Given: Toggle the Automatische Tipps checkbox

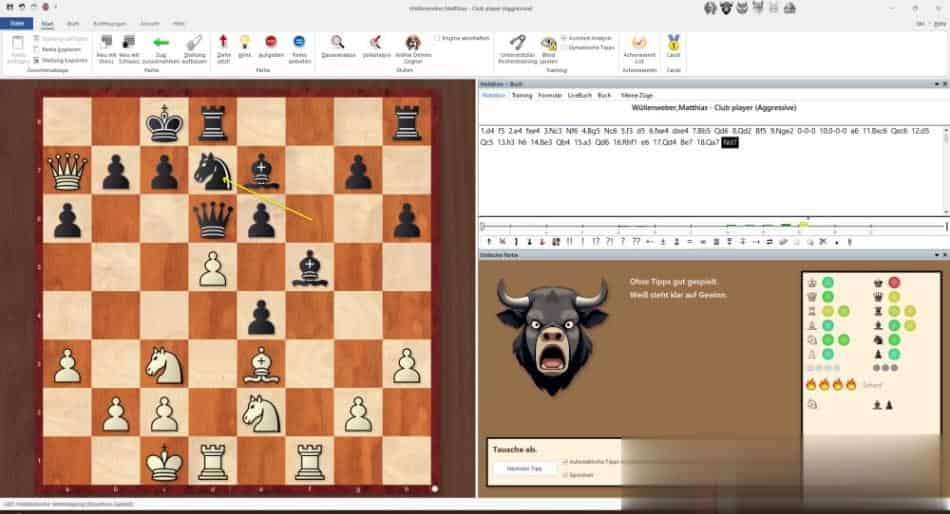Looking at the screenshot, I should [x=565, y=462].
